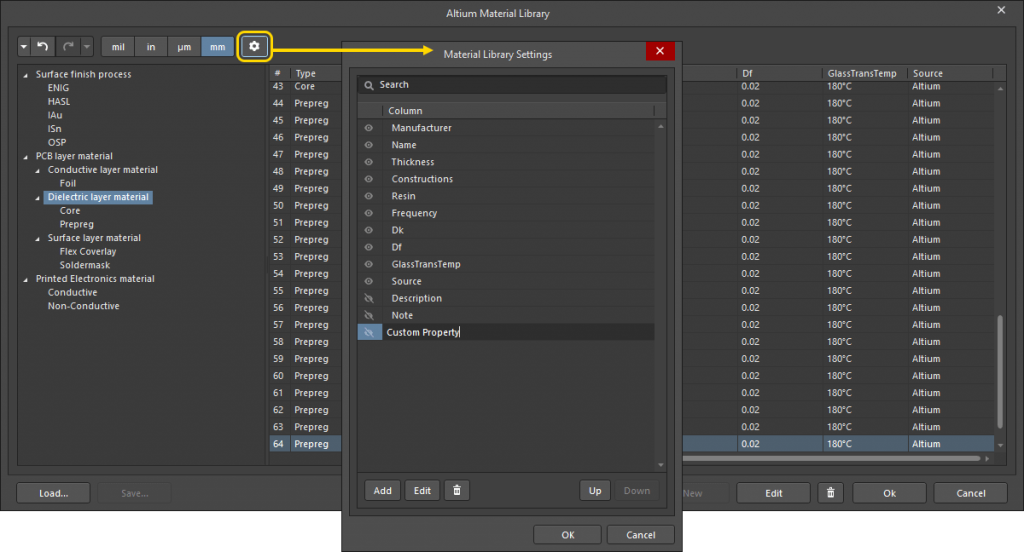Click material table vertical scrollbar thumb
Image resolution: width=1024 pixels, height=552 pixels.
(x=1000, y=372)
